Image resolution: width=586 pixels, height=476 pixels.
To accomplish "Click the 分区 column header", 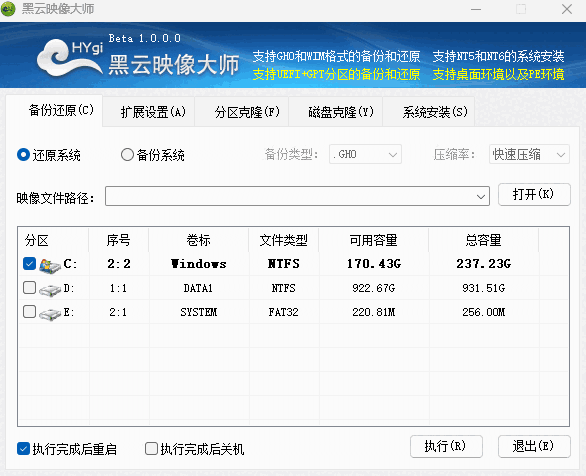I will (53, 240).
